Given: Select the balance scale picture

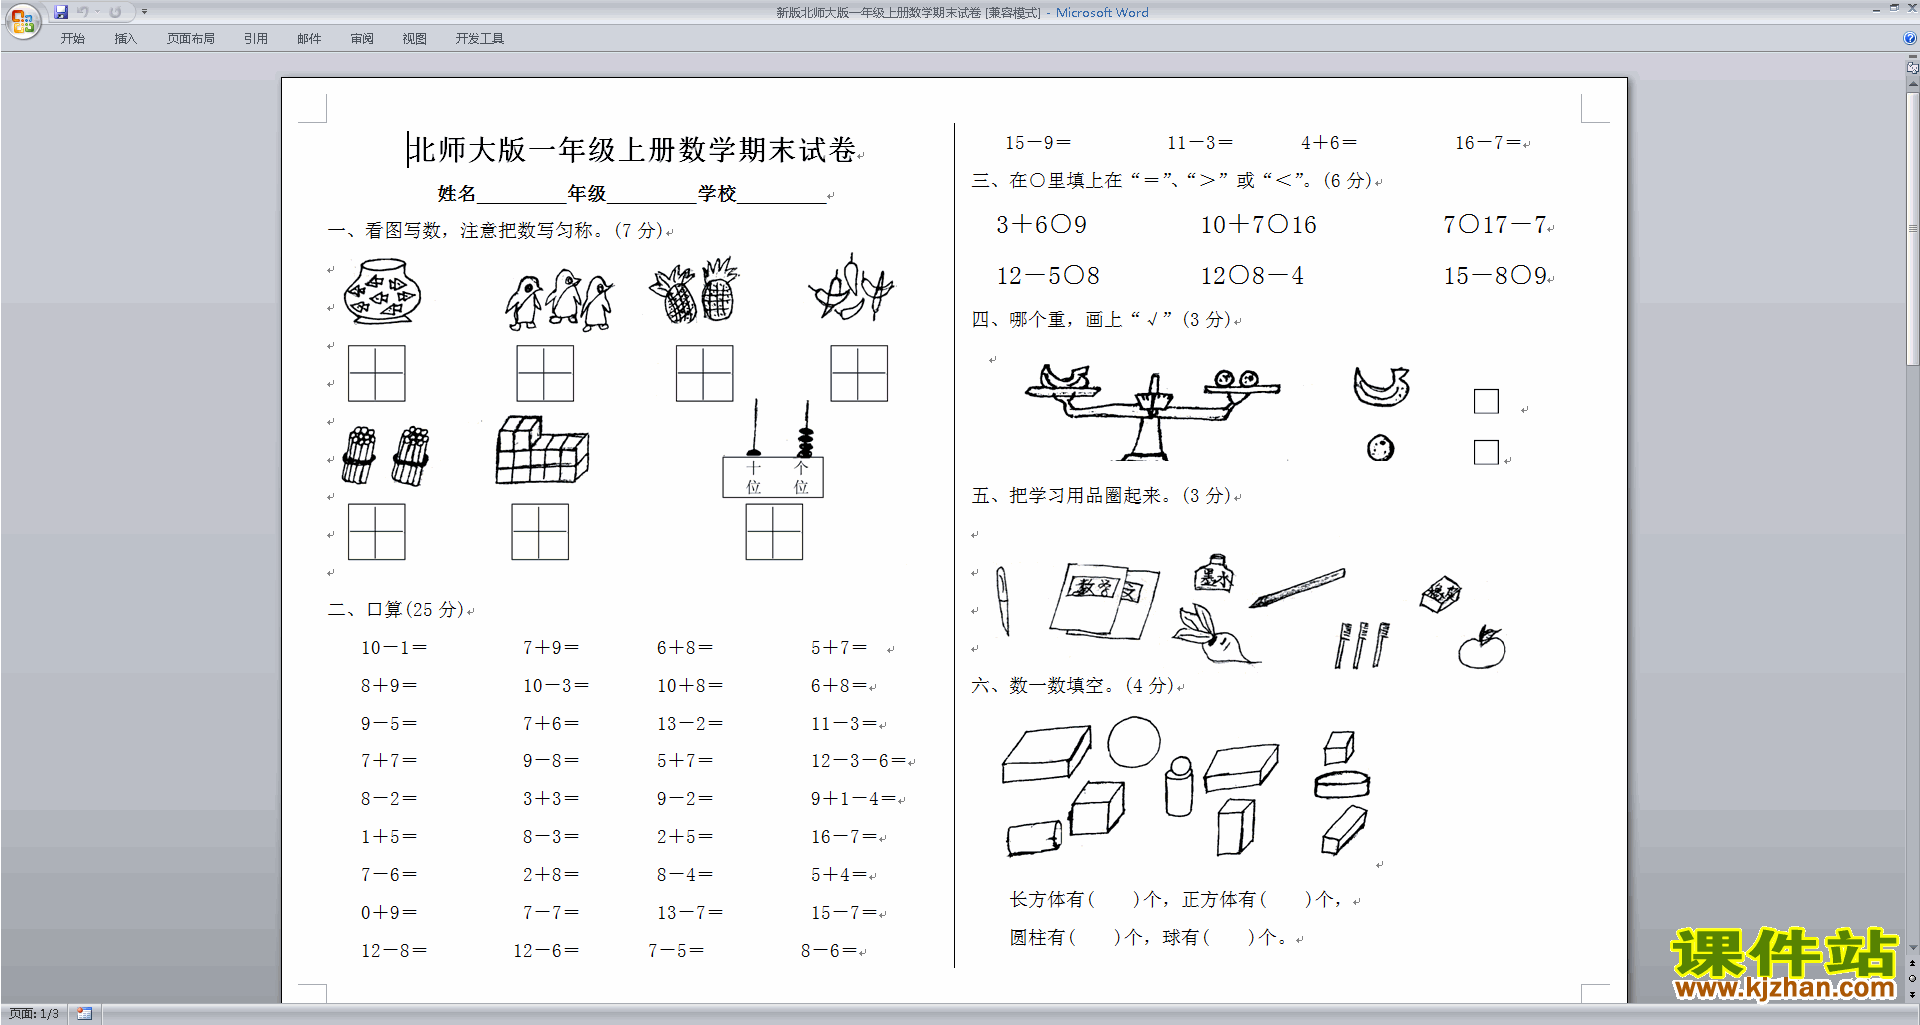Looking at the screenshot, I should [x=1152, y=412].
